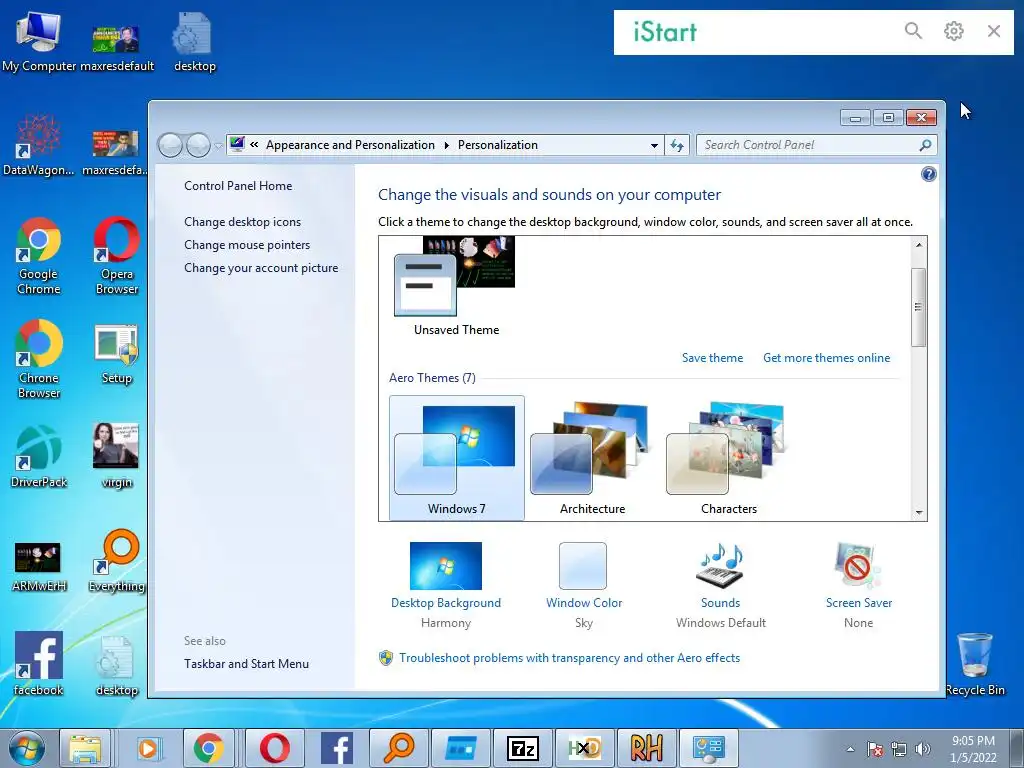Open recent pages dropdown beside forward button
The width and height of the screenshot is (1024, 768).
click(x=217, y=146)
